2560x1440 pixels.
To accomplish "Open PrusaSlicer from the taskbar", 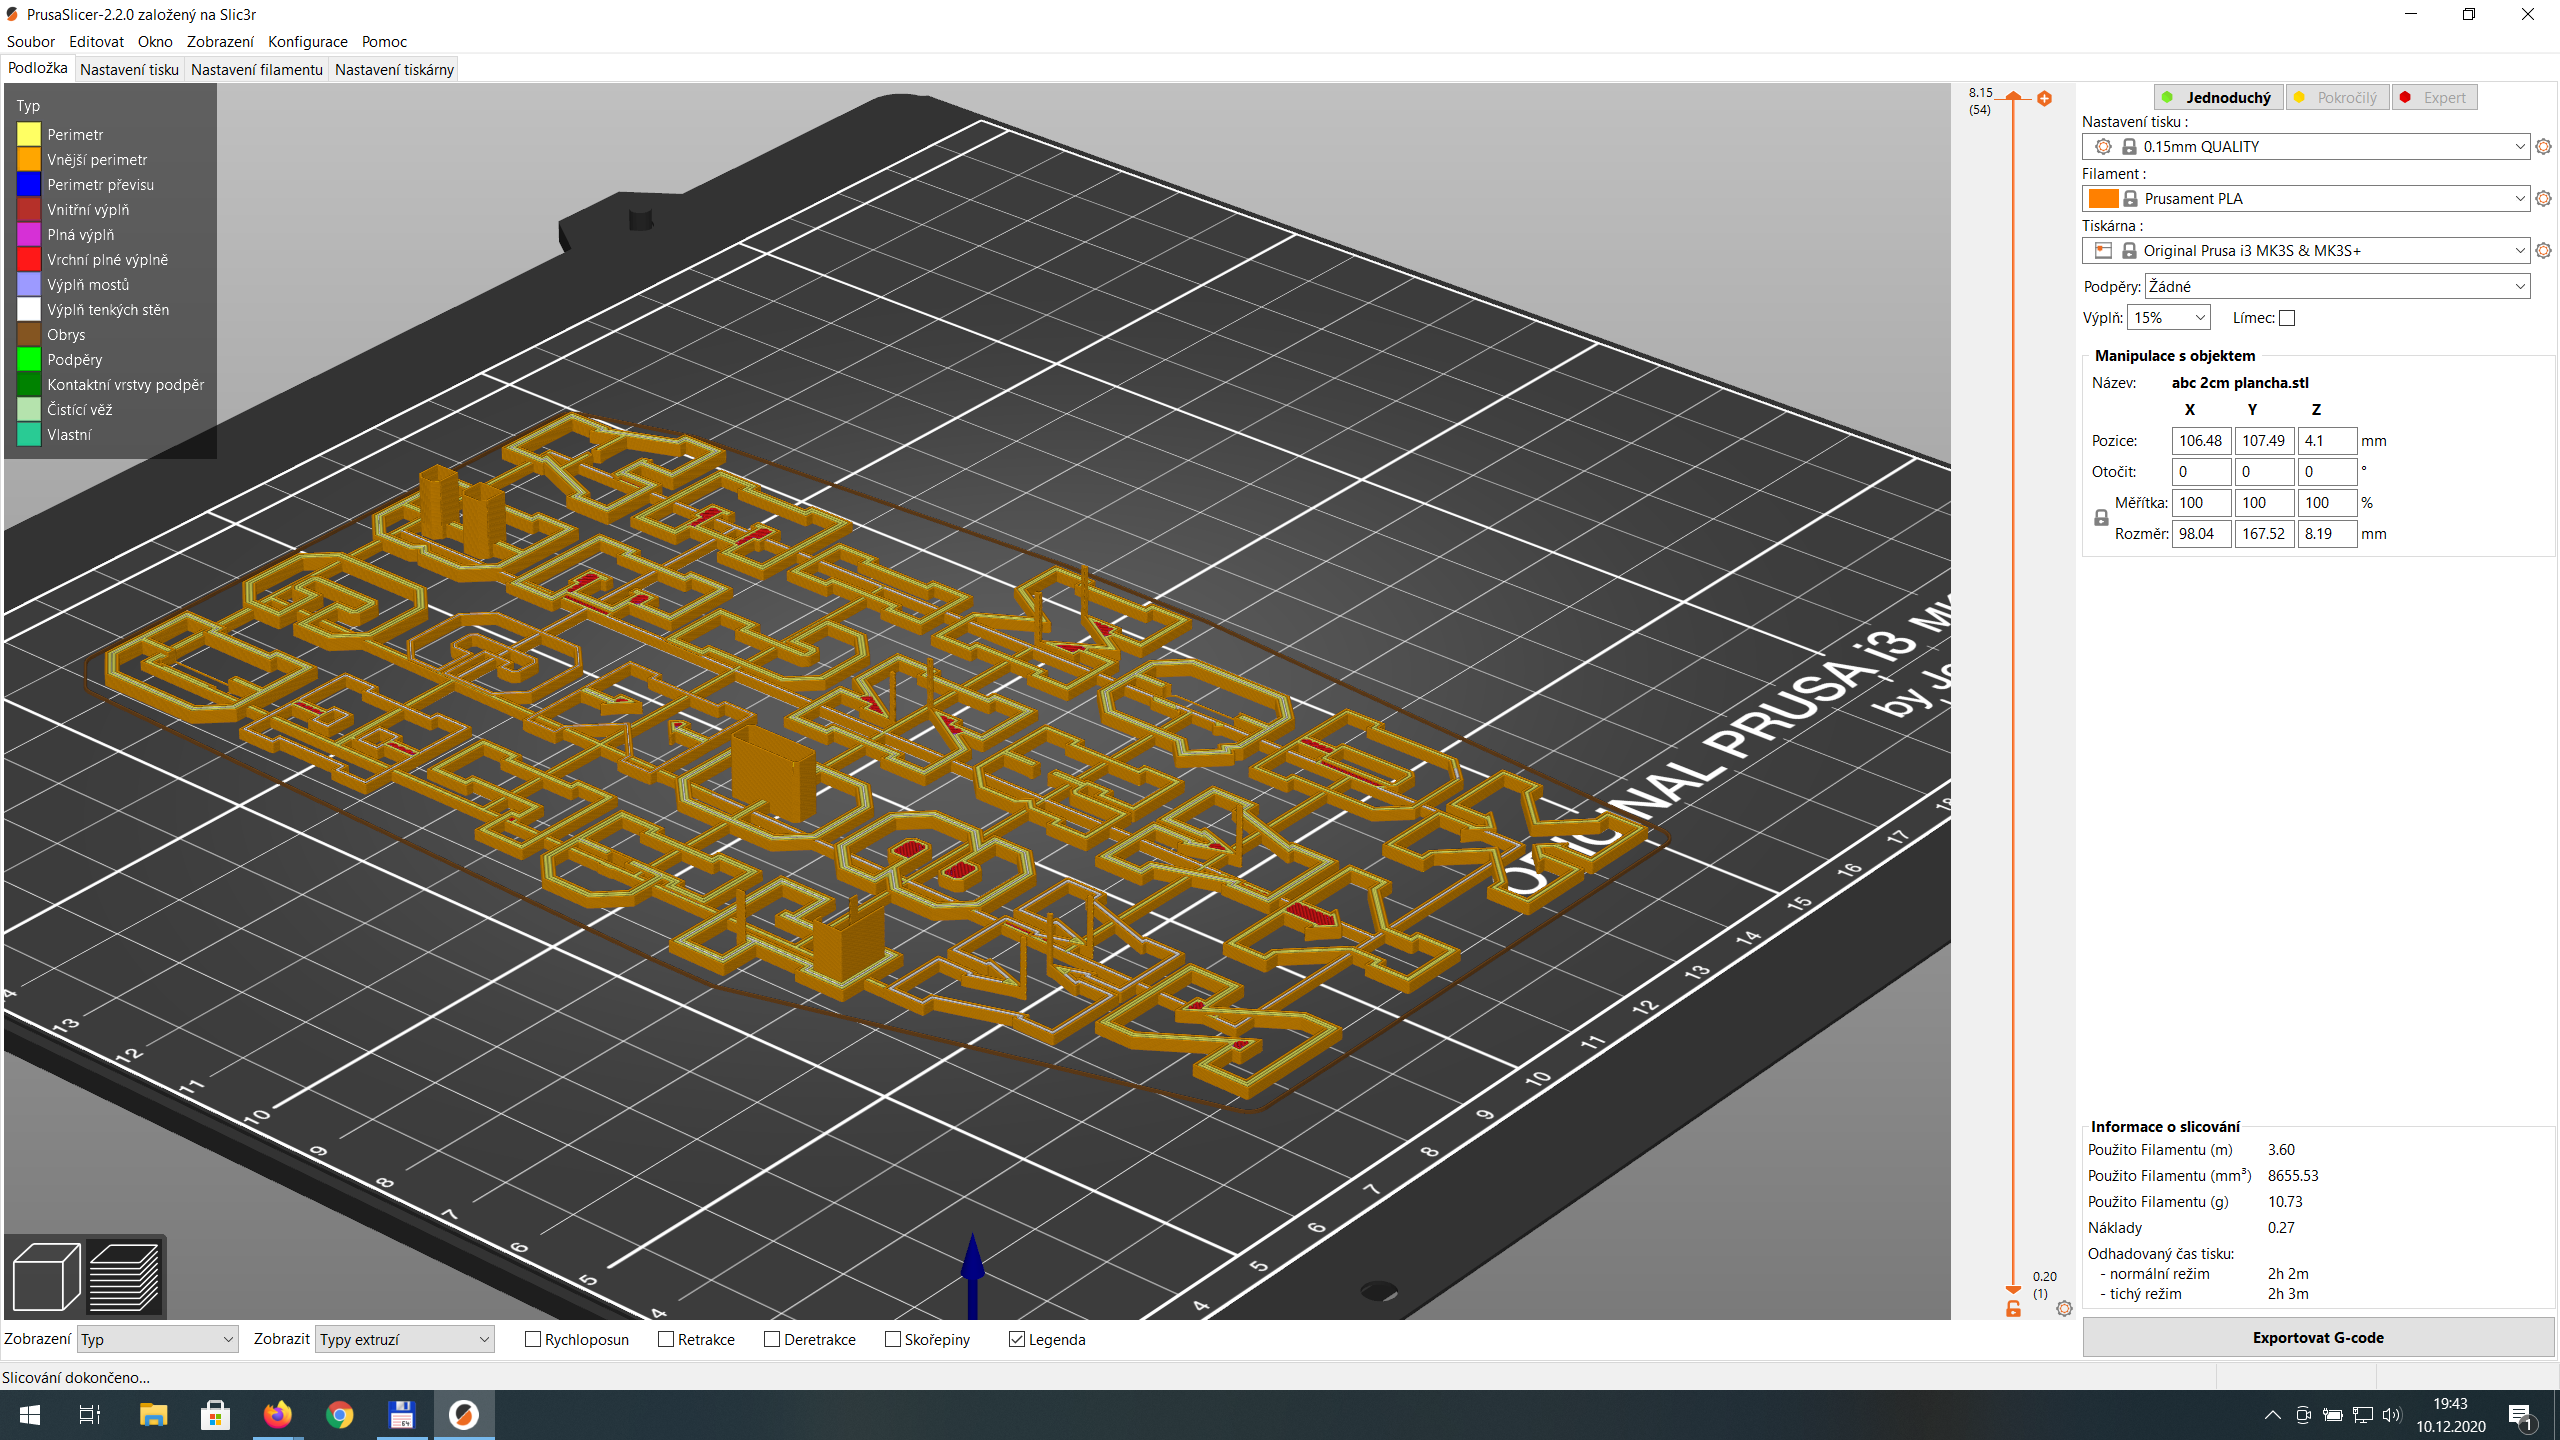I will pos(463,1414).
